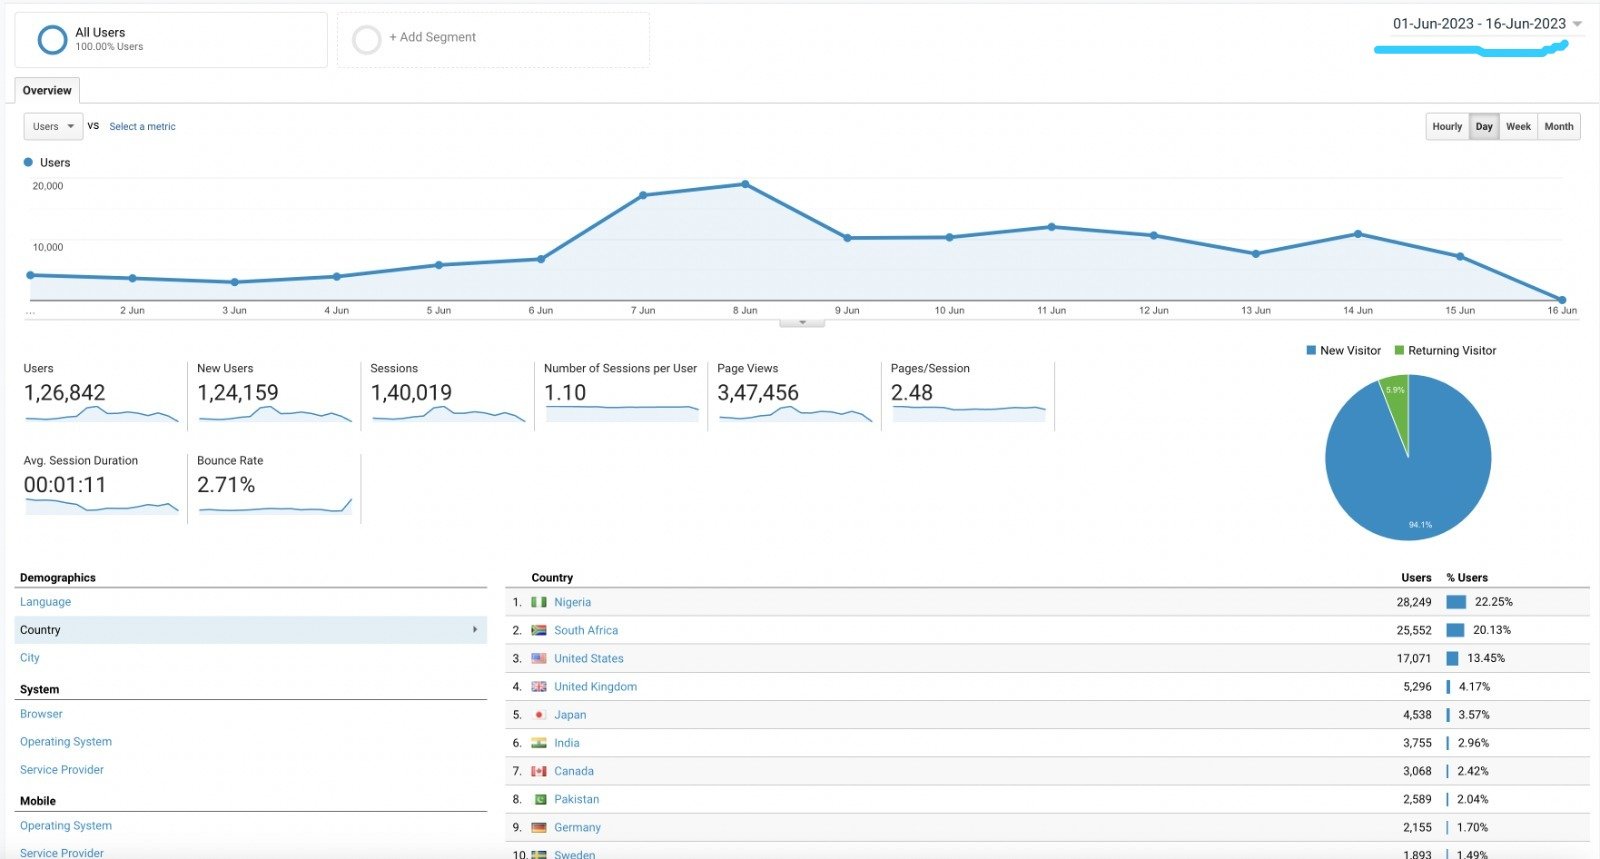Click the Page Views 3,47,456 metric
Image resolution: width=1600 pixels, height=859 pixels.
[794, 394]
